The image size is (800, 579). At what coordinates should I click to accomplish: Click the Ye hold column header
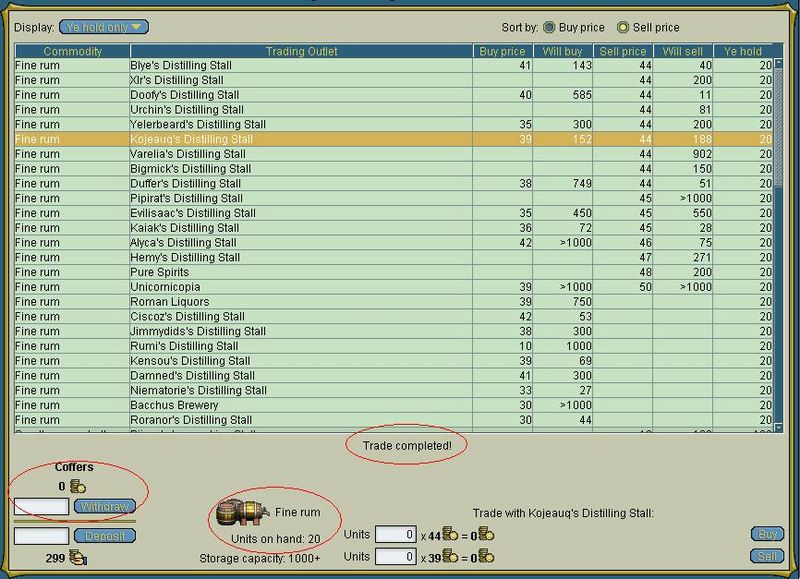743,51
